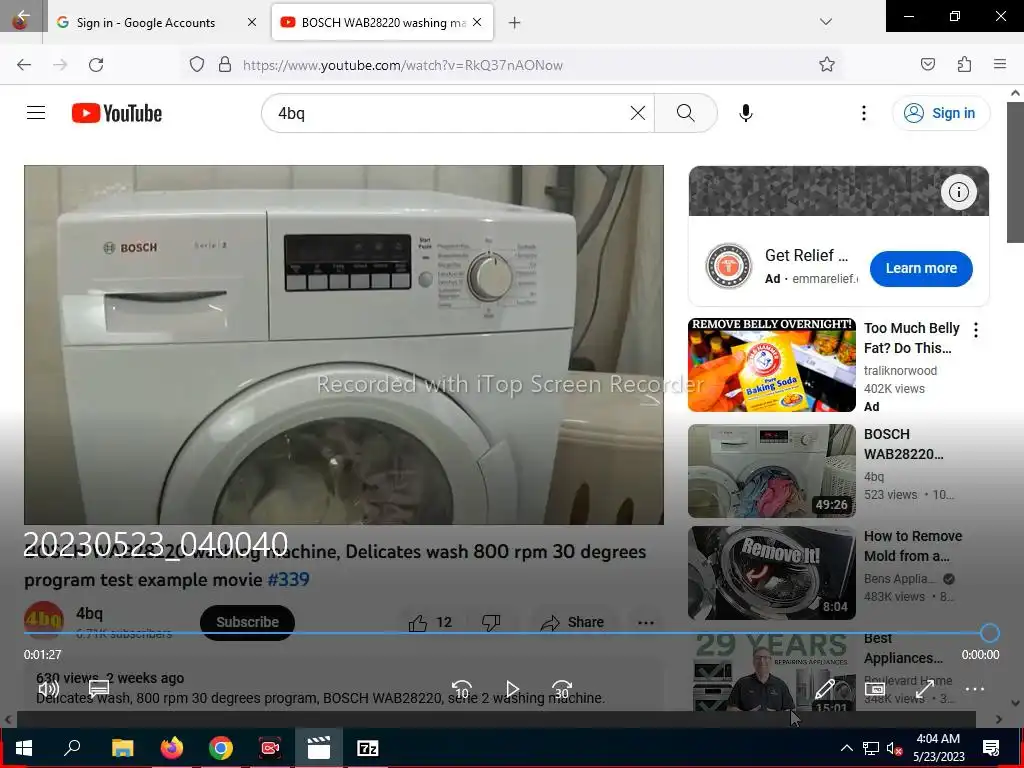
Task: Expand the list all tabs dropdown
Action: (x=825, y=22)
